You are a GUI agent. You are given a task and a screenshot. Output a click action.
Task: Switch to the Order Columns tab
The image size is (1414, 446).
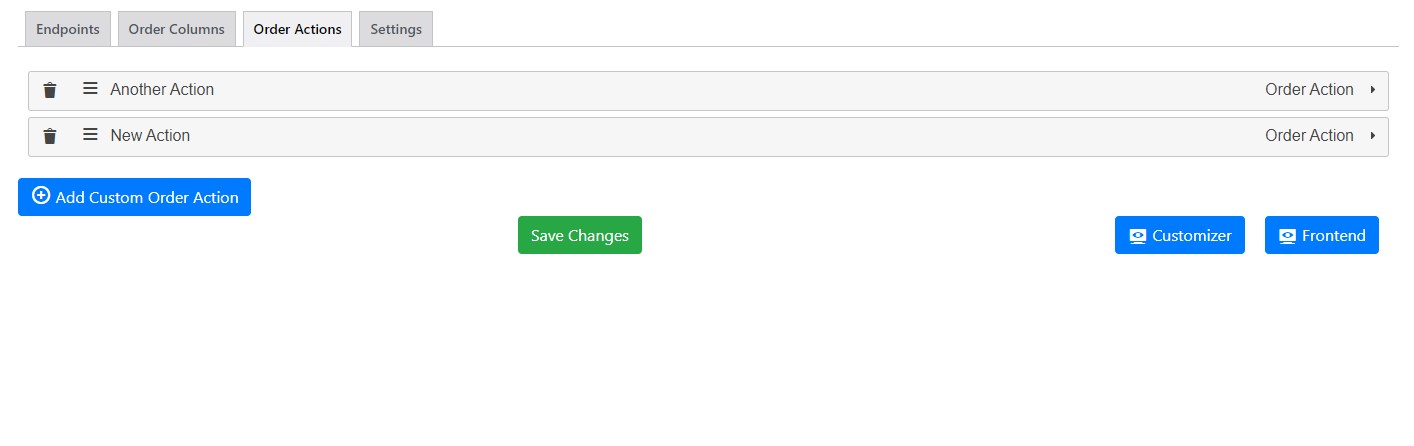coord(177,29)
